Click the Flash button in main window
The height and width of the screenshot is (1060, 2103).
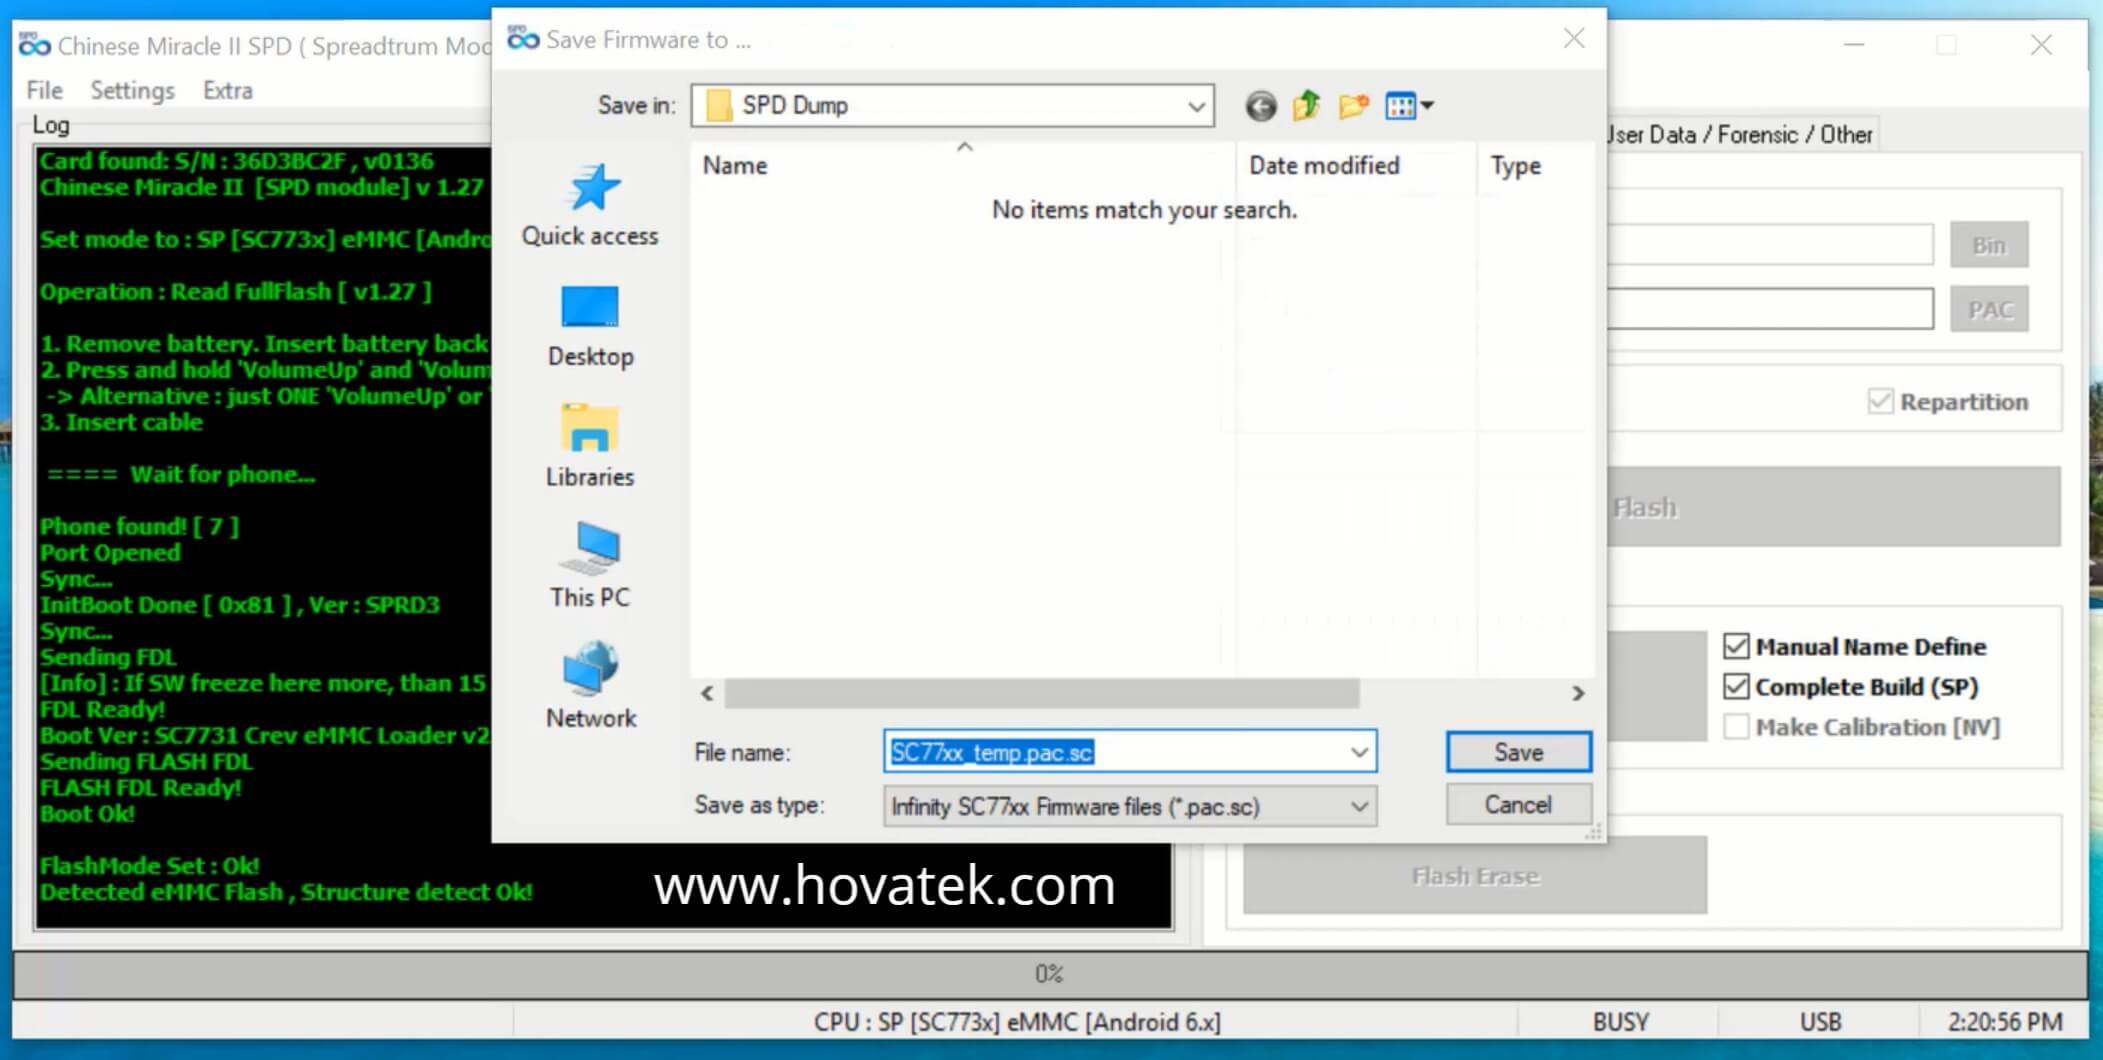pos(1834,507)
